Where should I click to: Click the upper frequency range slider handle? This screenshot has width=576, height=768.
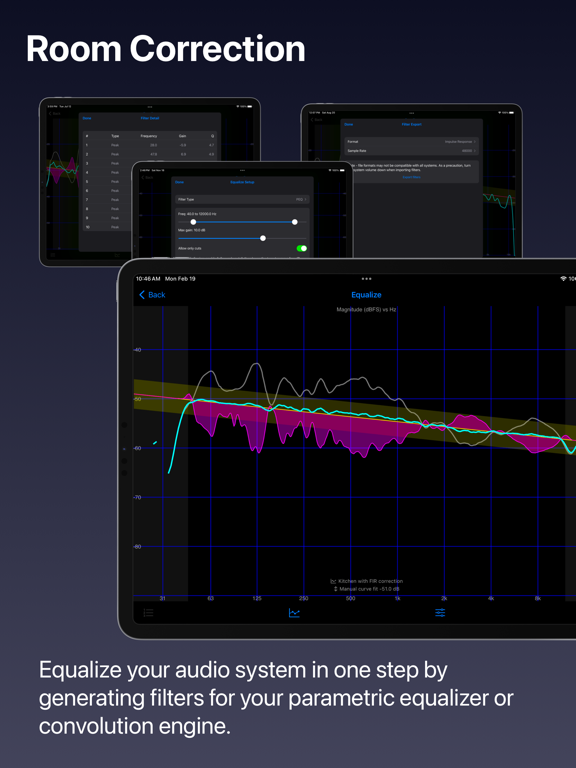[295, 222]
